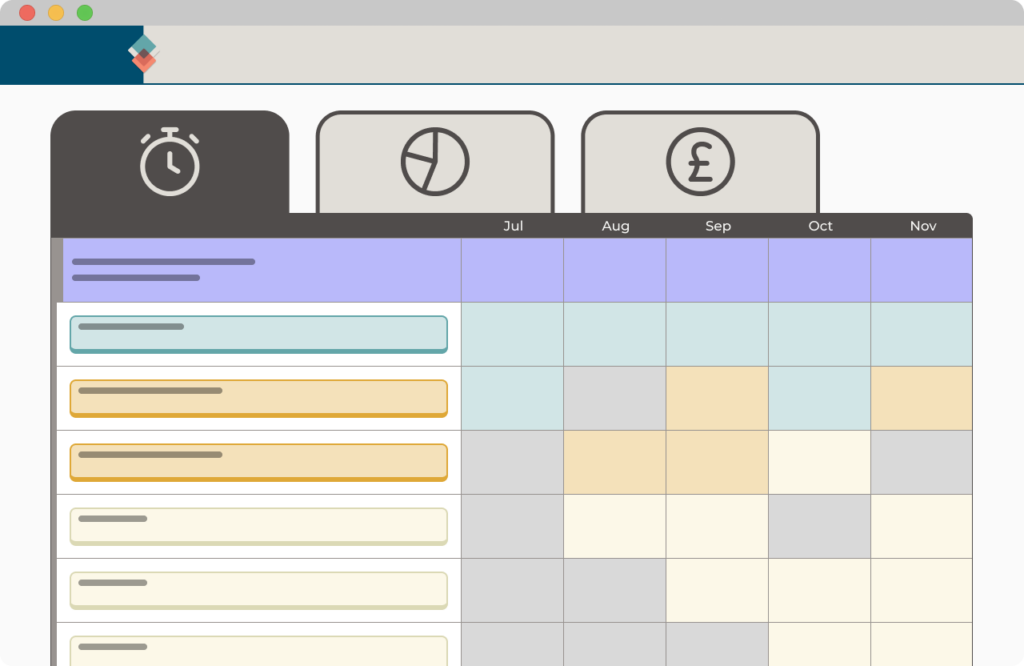This screenshot has width=1024, height=666.
Task: Switch to the pie chart tab
Action: [435, 162]
